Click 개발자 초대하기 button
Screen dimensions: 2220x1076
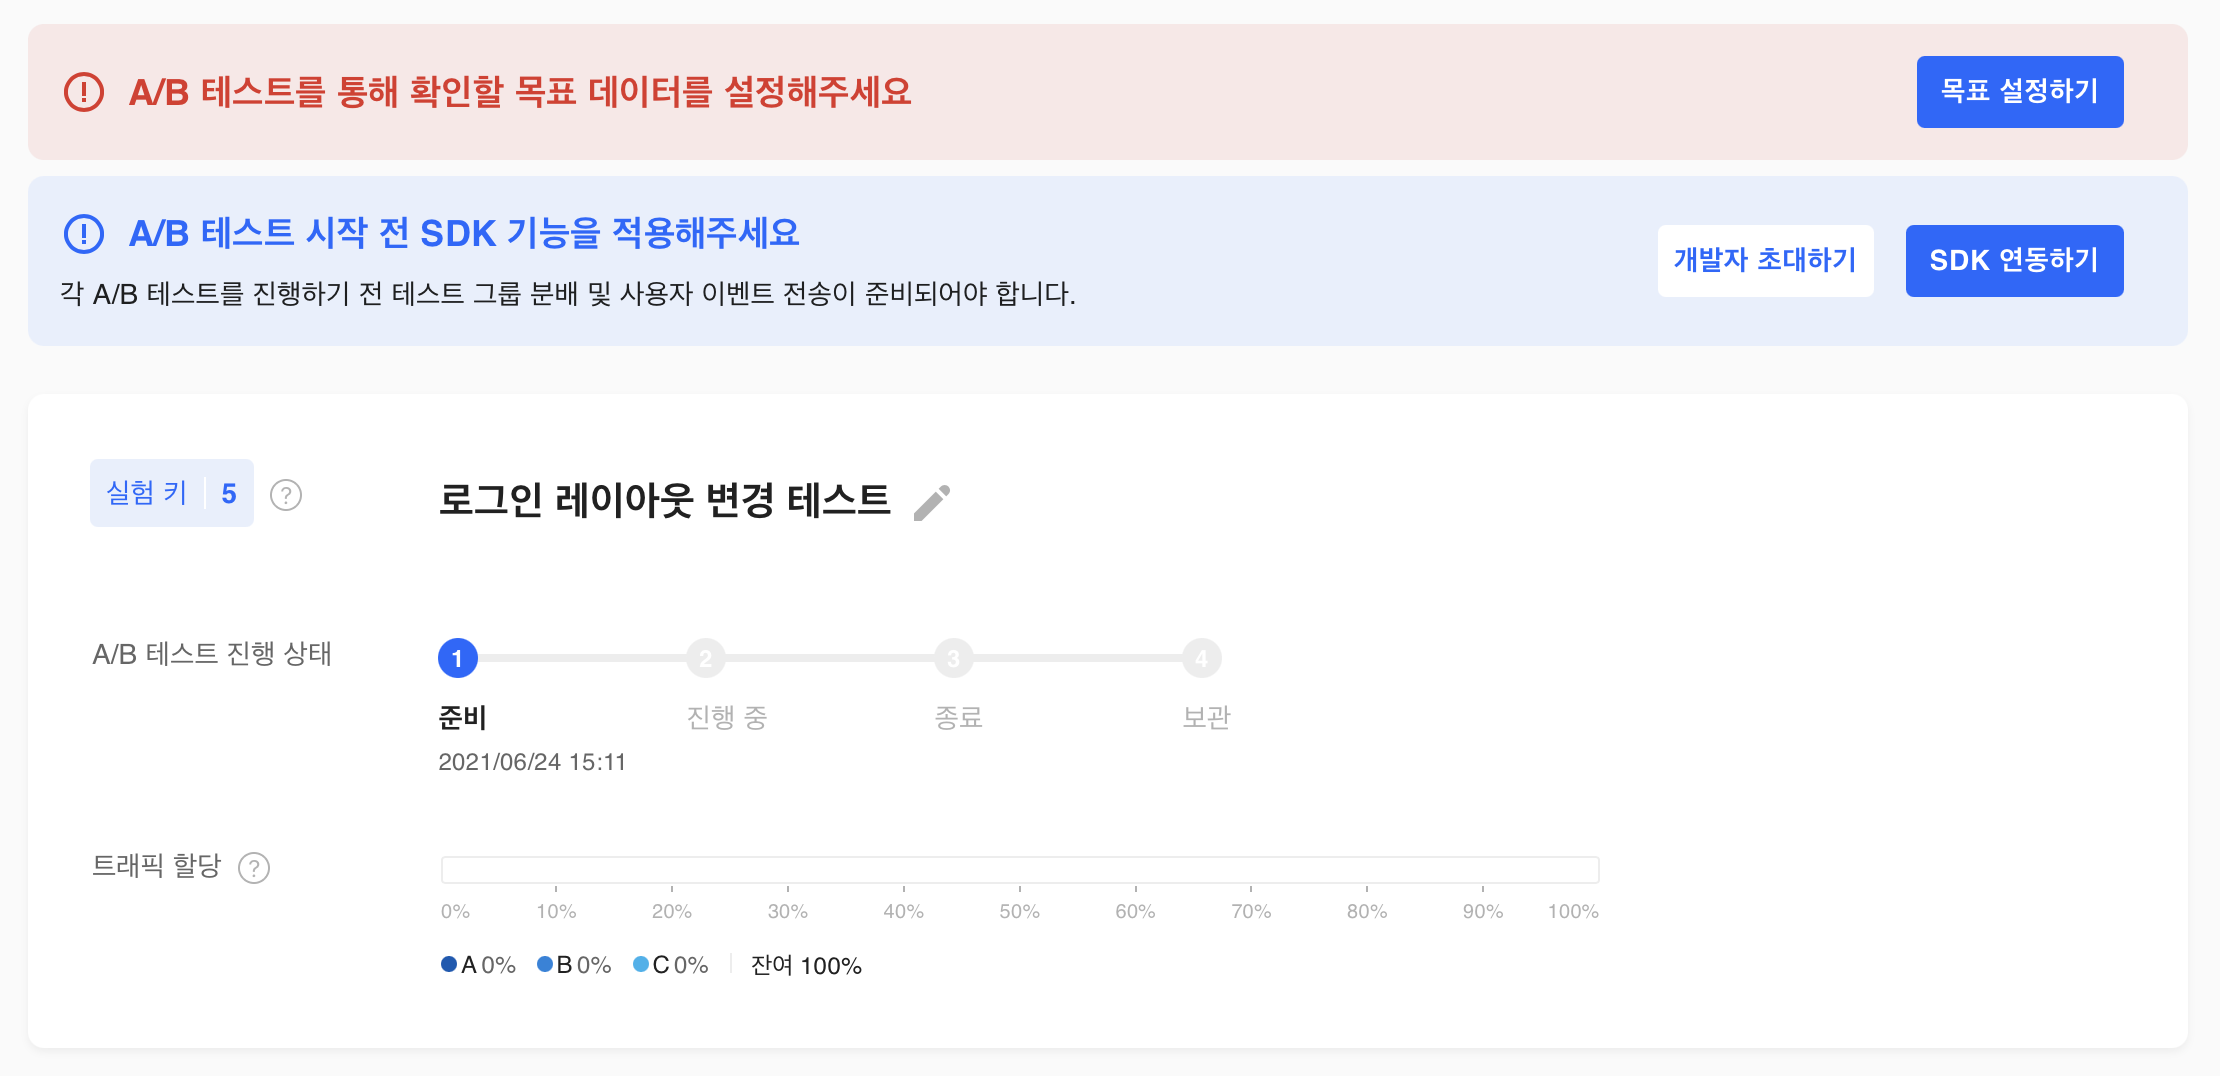click(1766, 261)
